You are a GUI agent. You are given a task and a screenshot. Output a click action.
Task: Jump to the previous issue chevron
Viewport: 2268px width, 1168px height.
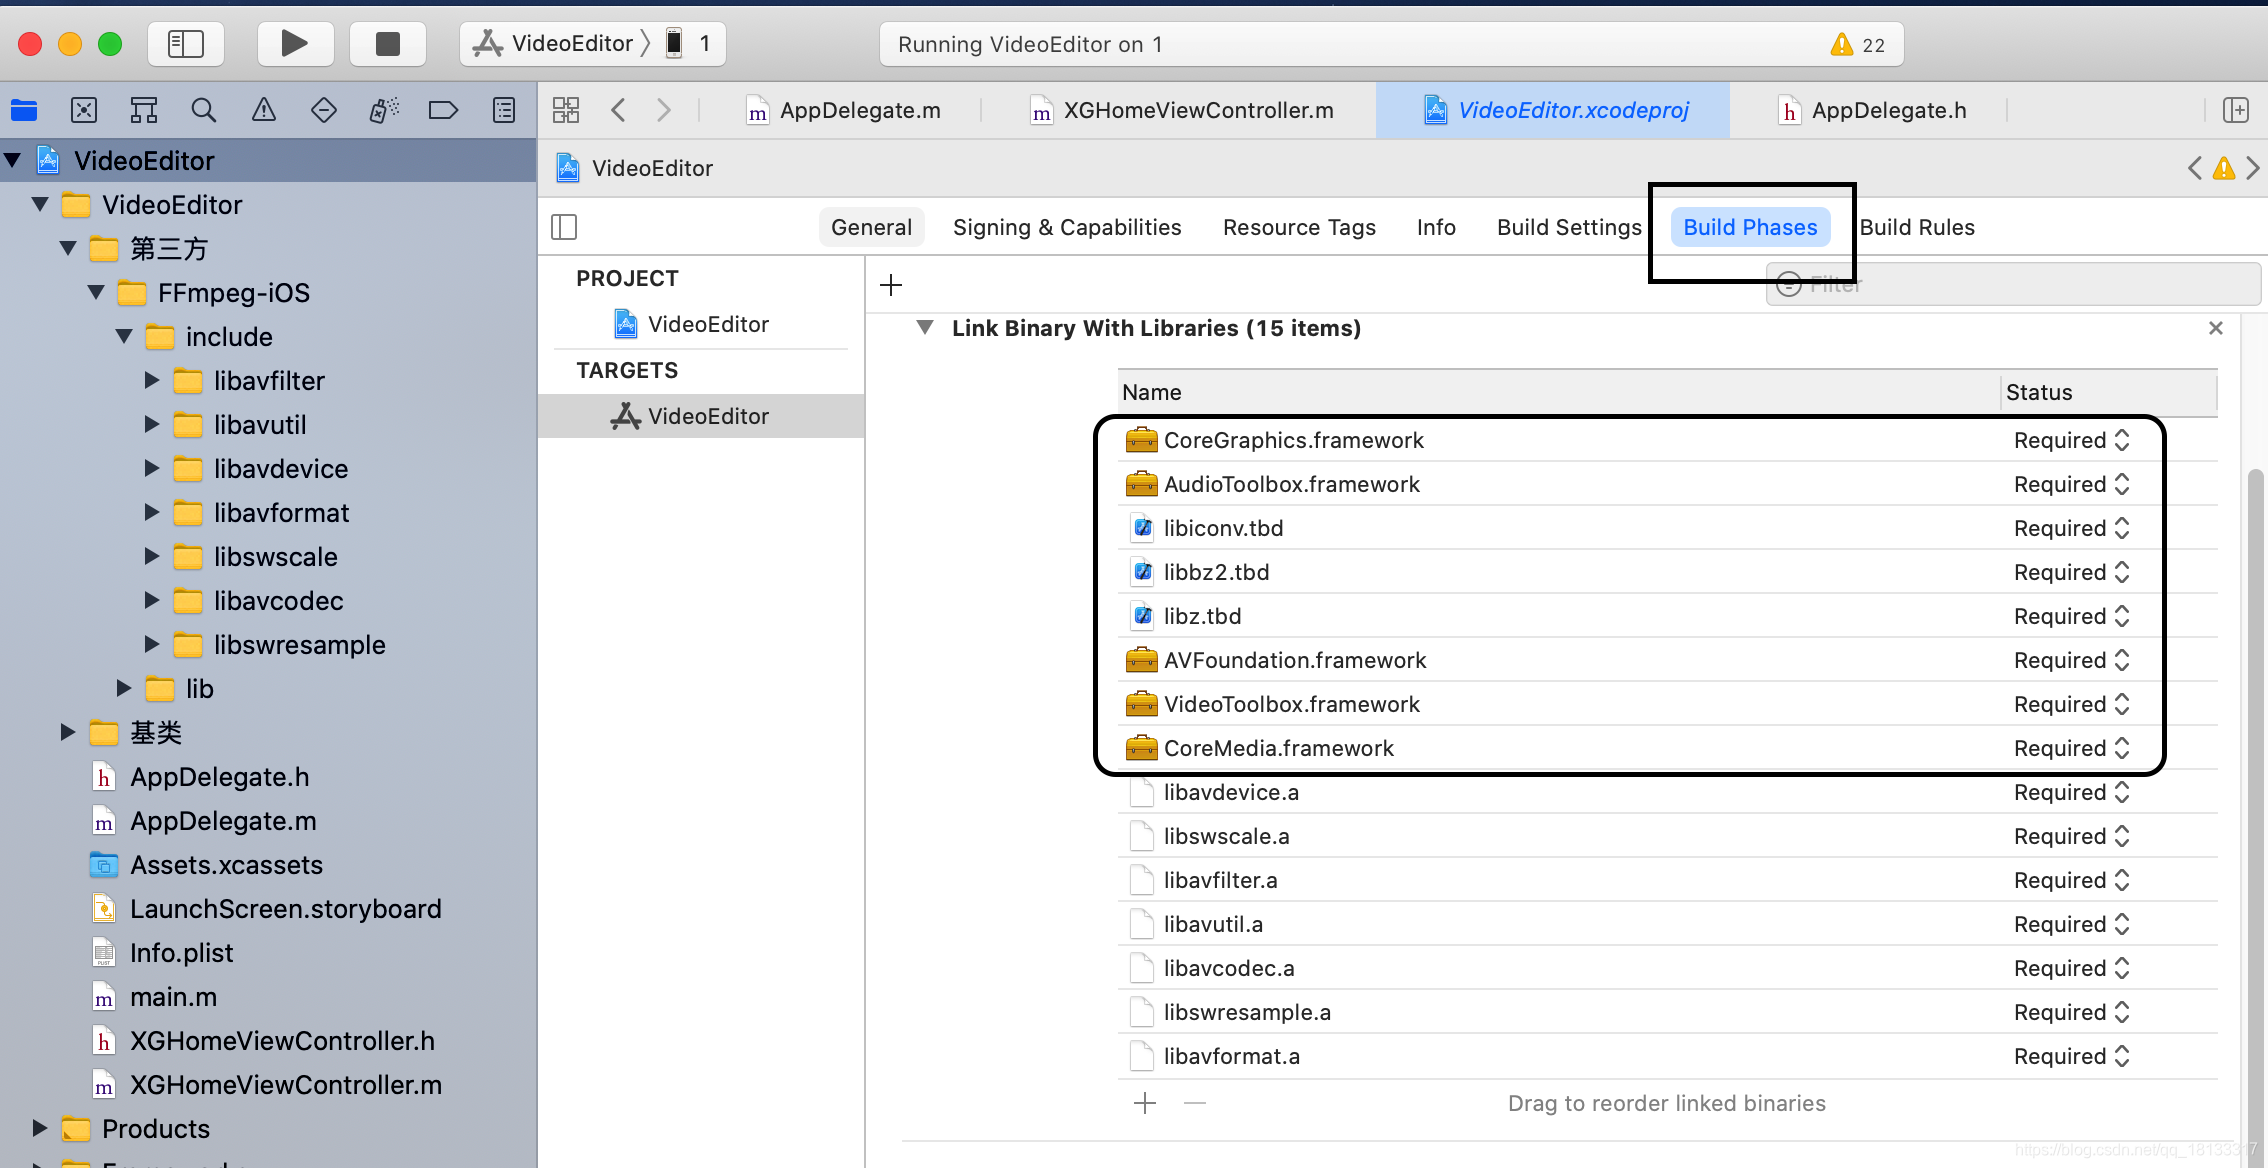pos(2195,168)
